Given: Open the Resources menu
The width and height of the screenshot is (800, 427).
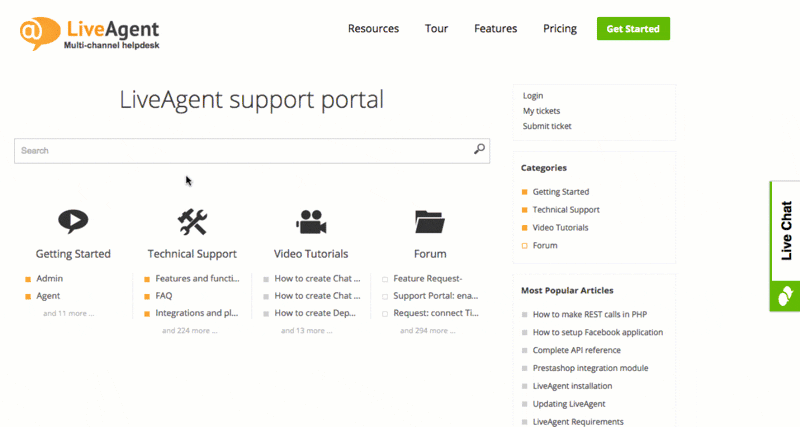Looking at the screenshot, I should tap(373, 29).
